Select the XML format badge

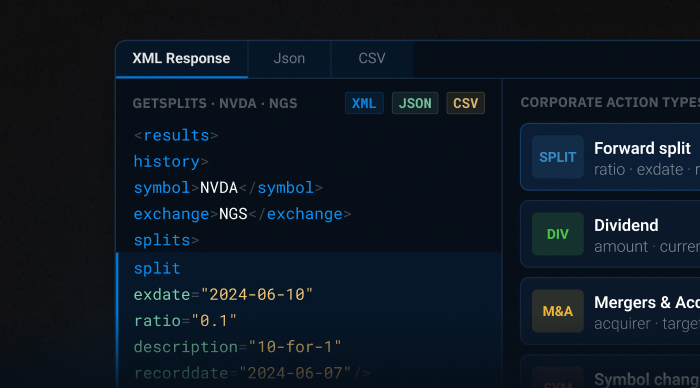click(364, 103)
